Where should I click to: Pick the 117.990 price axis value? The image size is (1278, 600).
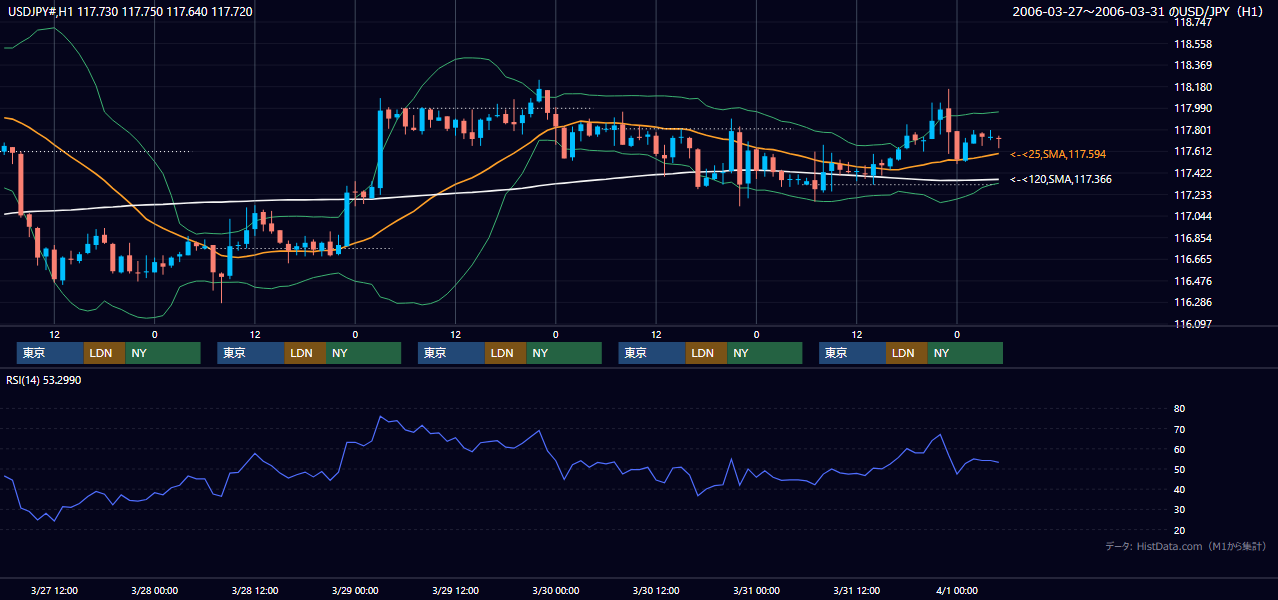point(1192,108)
